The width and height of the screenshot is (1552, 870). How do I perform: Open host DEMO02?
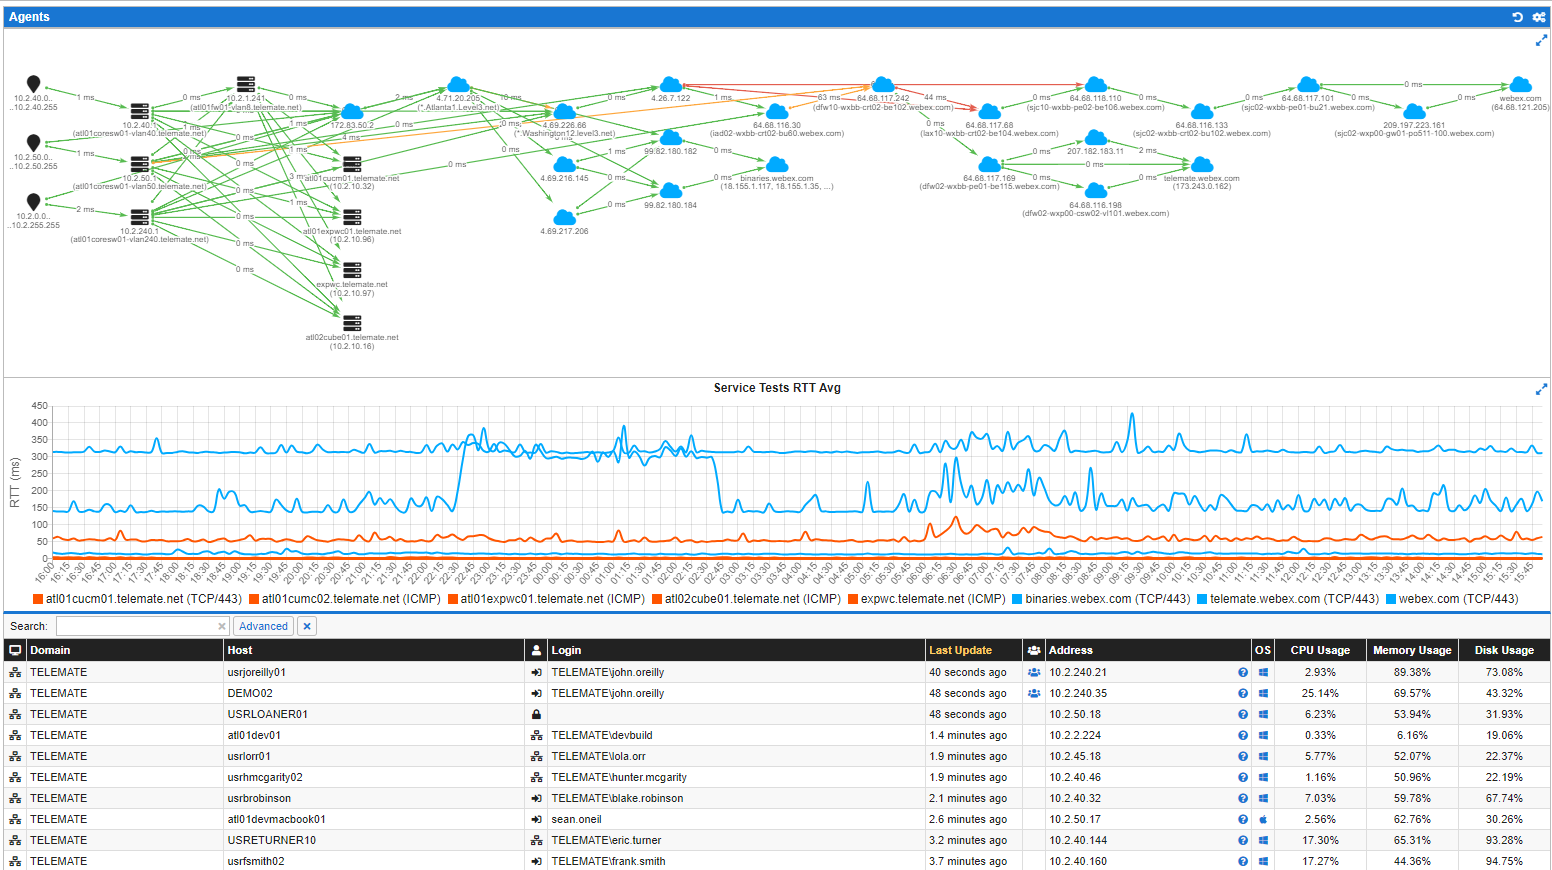pyautogui.click(x=250, y=694)
